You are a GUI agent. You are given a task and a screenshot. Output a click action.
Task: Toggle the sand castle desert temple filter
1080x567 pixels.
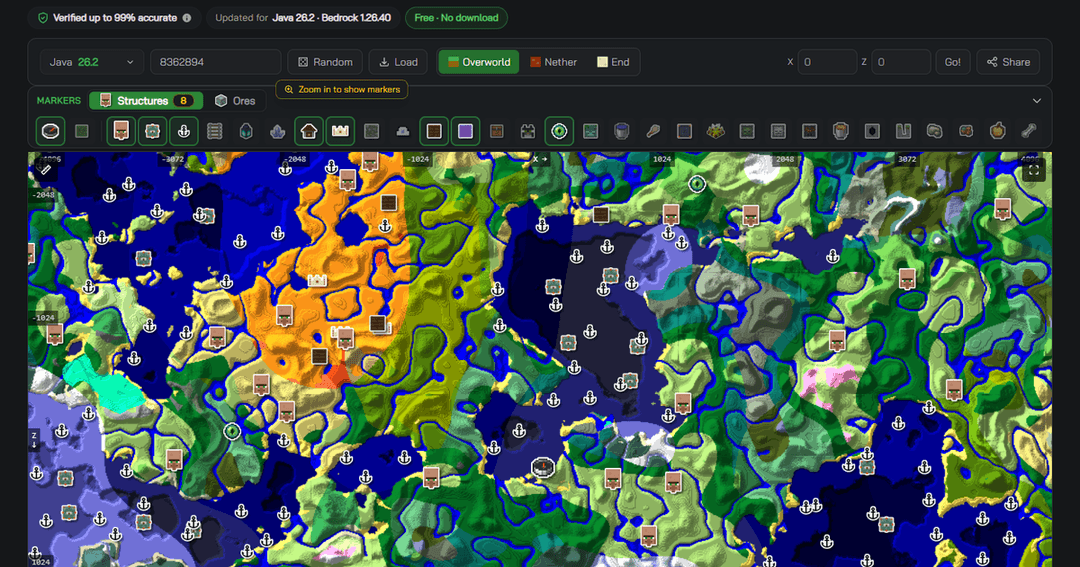tap(340, 131)
